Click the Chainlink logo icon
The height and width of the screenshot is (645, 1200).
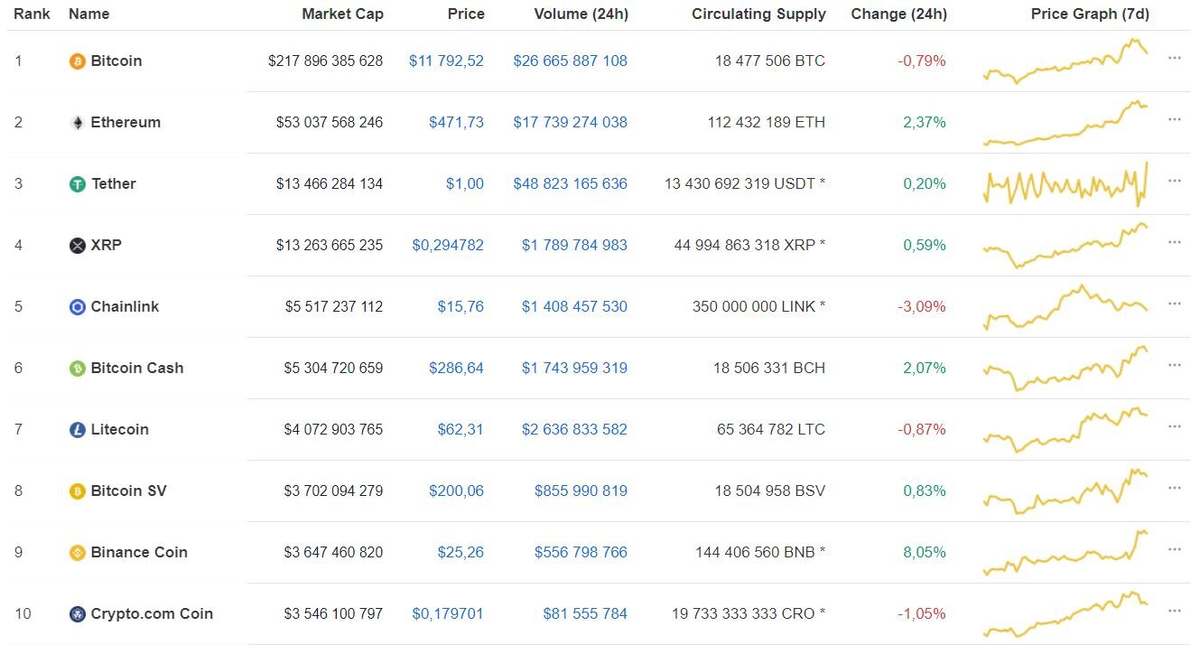tap(77, 307)
